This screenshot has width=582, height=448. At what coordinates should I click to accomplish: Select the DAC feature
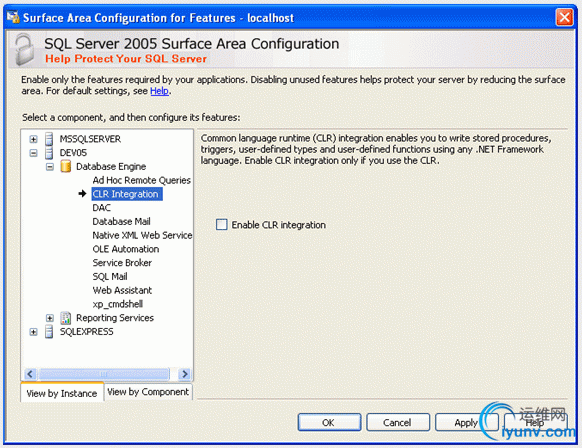[x=102, y=208]
